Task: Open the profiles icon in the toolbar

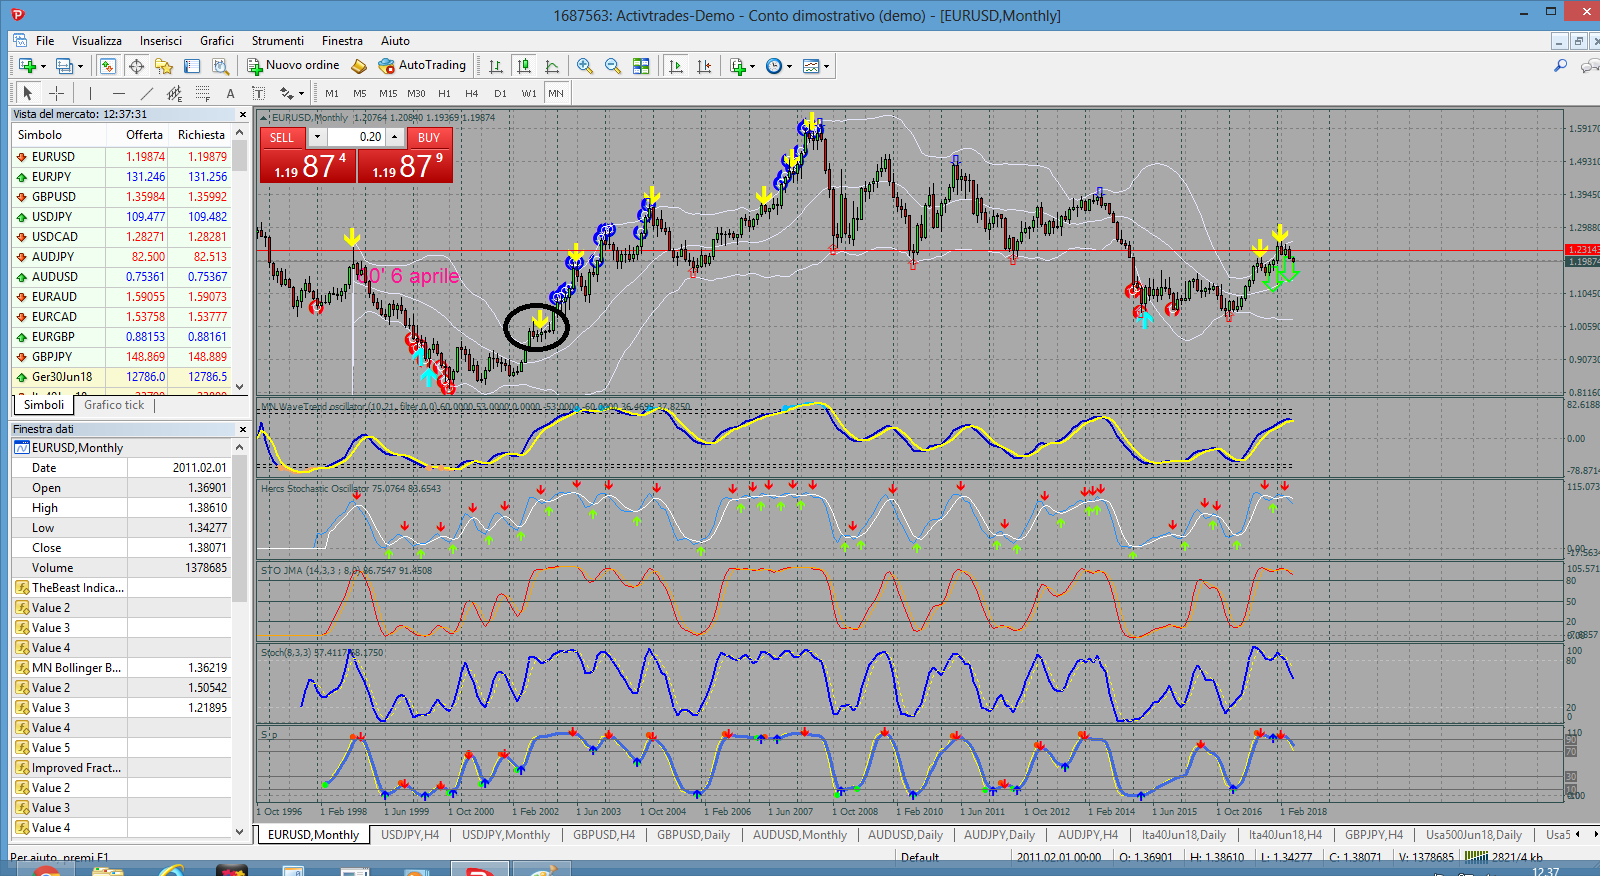Action: click(64, 66)
